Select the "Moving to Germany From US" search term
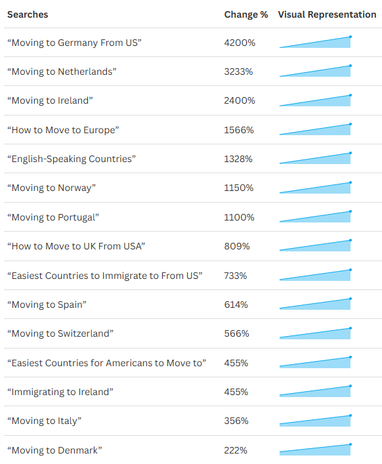Viewport: 382px width, 464px height. click(x=74, y=43)
